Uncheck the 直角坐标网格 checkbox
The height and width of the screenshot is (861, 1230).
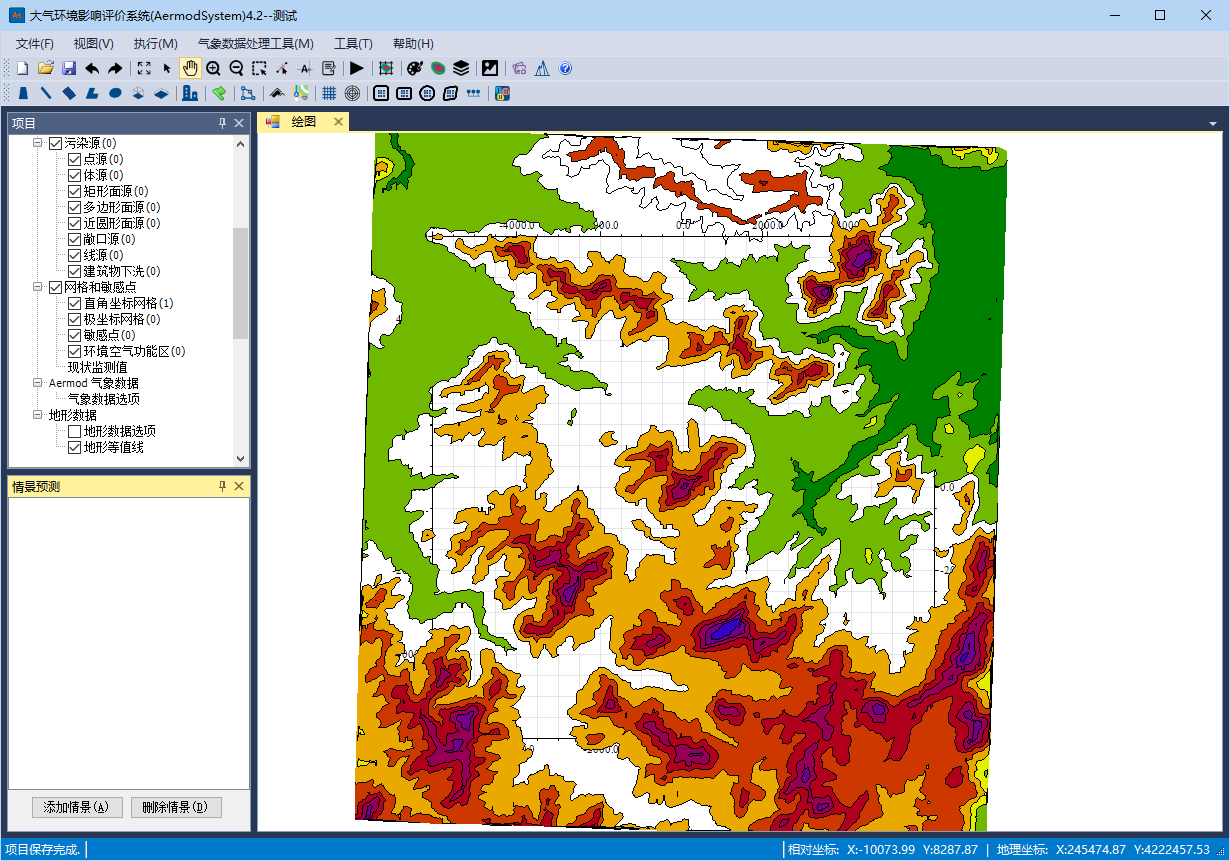pyautogui.click(x=74, y=303)
